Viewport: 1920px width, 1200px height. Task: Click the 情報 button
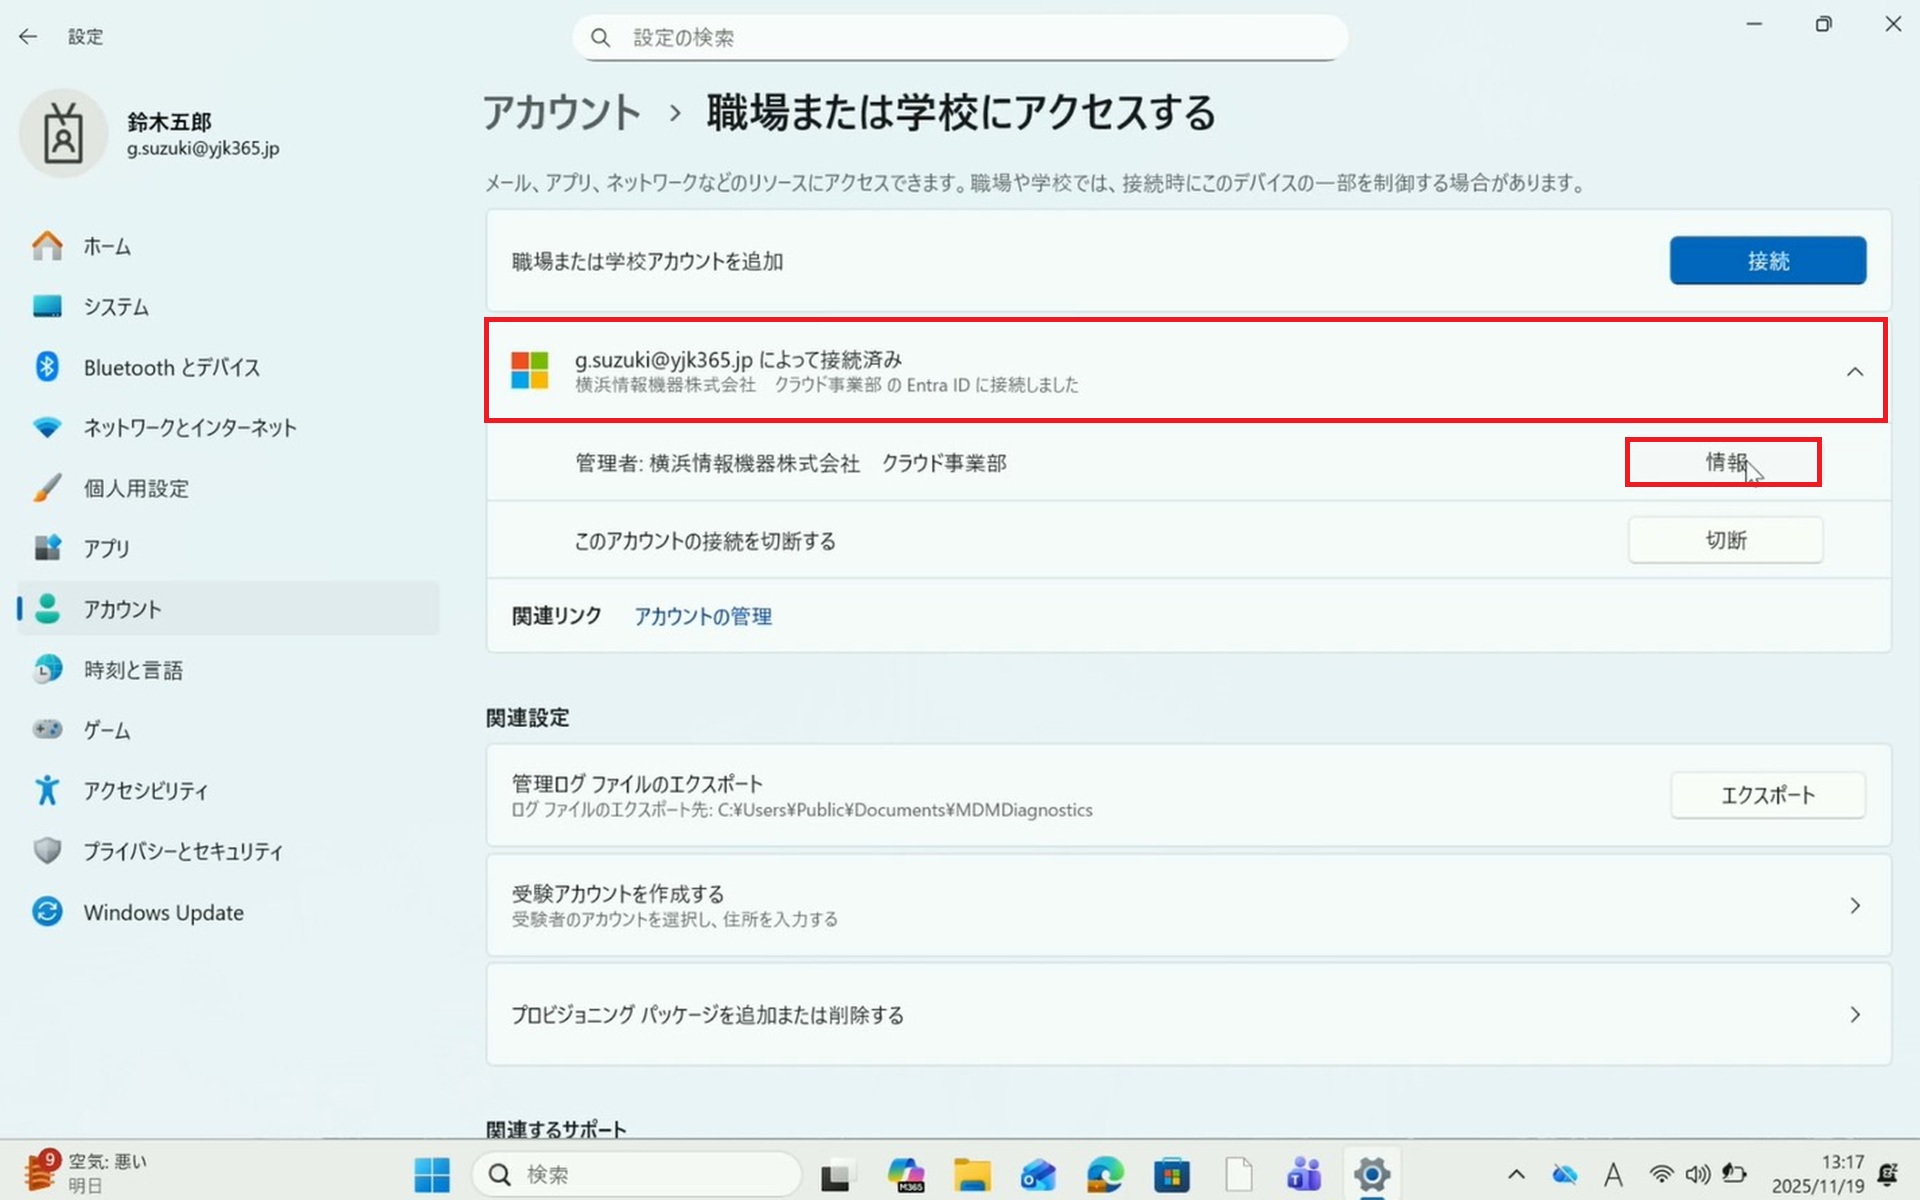[x=1723, y=462]
